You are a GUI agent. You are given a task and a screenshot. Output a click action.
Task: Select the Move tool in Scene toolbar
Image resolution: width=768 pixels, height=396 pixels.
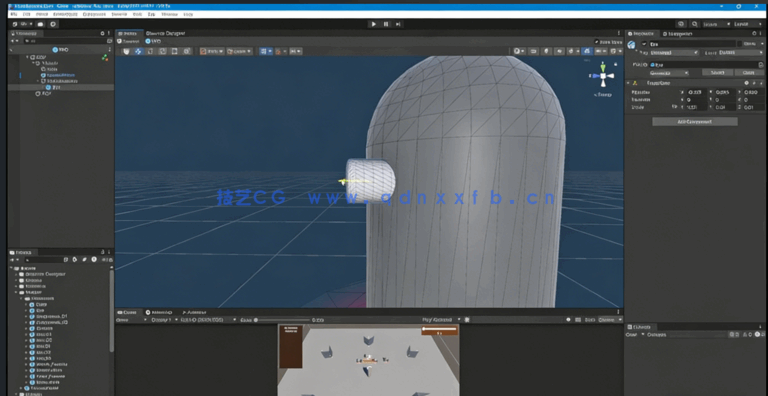coord(138,51)
